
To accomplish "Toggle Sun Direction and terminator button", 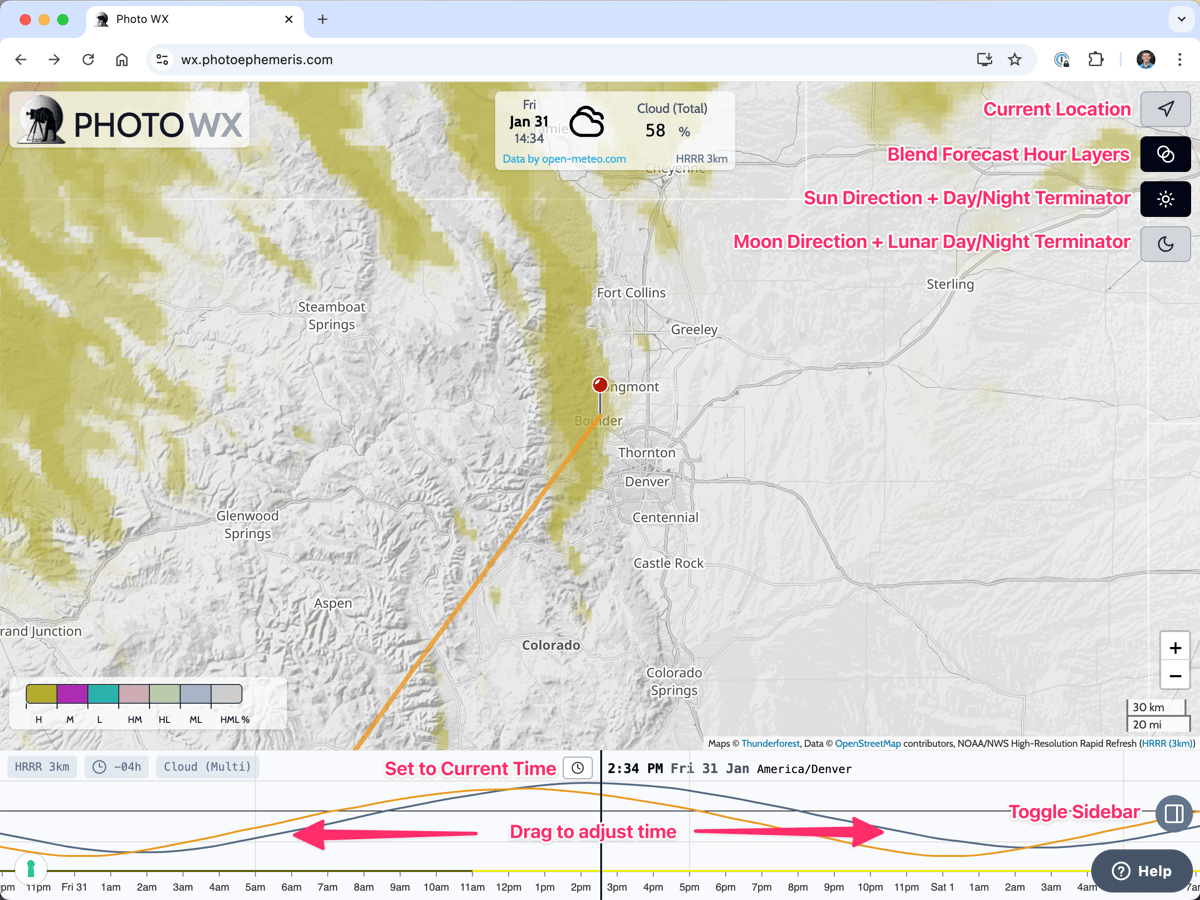I will tap(1166, 199).
